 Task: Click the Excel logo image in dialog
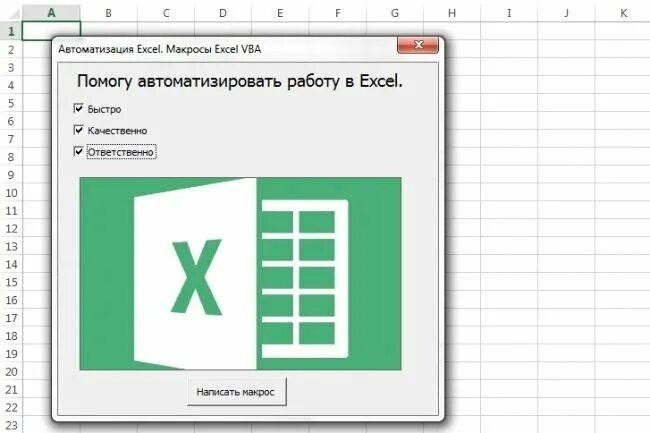click(x=240, y=273)
